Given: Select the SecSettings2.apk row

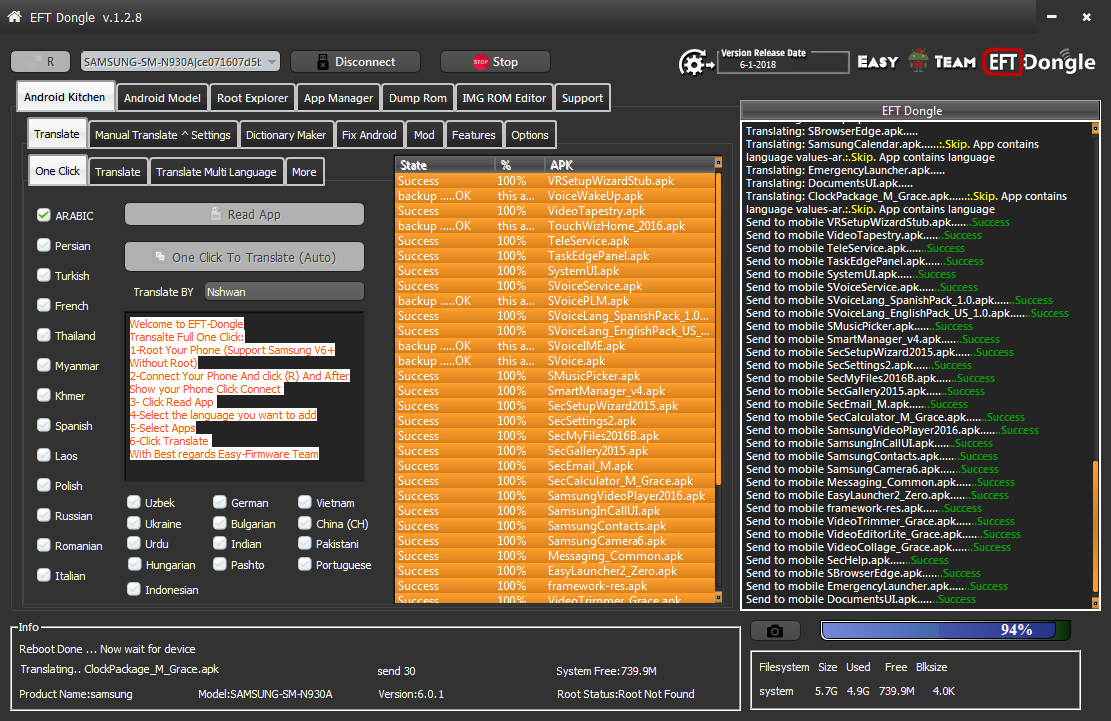Looking at the screenshot, I should point(555,421).
